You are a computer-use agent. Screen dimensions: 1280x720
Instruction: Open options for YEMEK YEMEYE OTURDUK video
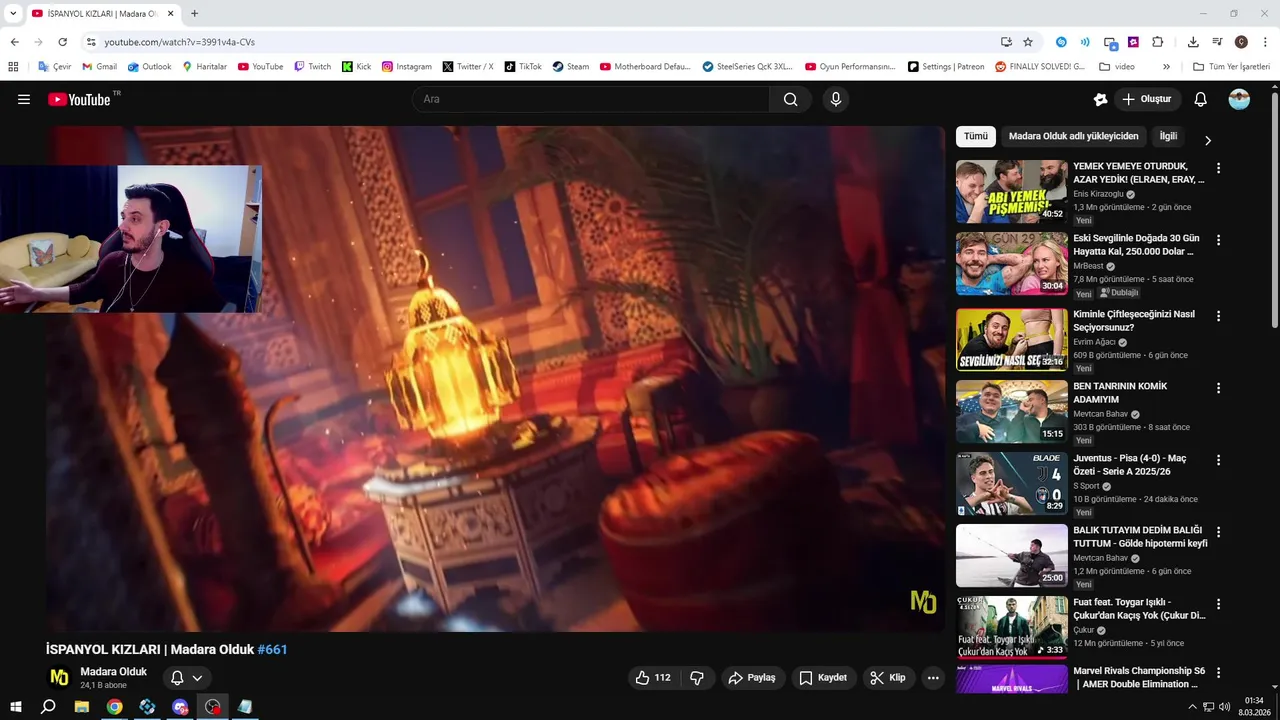click(x=1218, y=168)
